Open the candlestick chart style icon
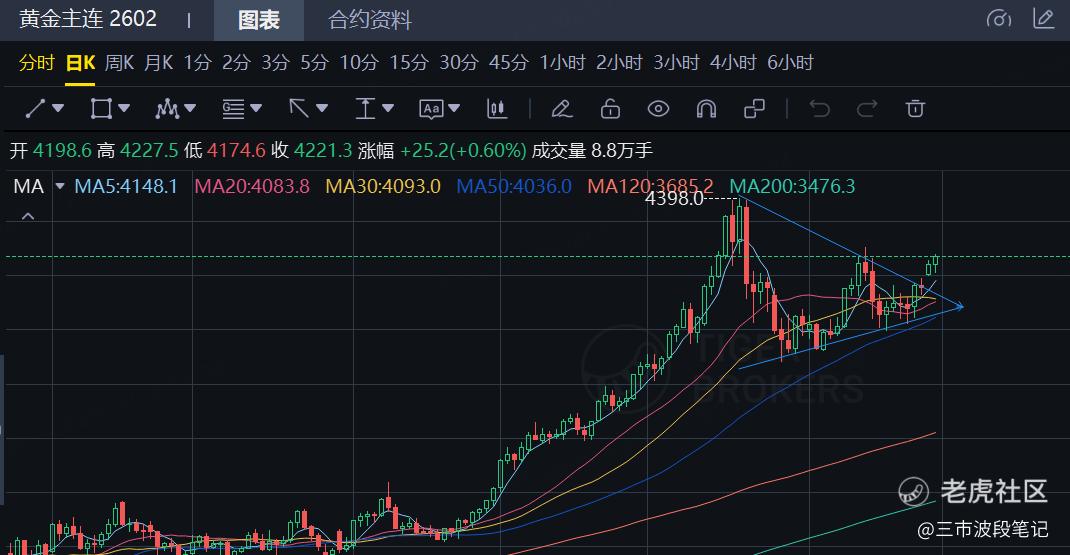 (x=497, y=108)
